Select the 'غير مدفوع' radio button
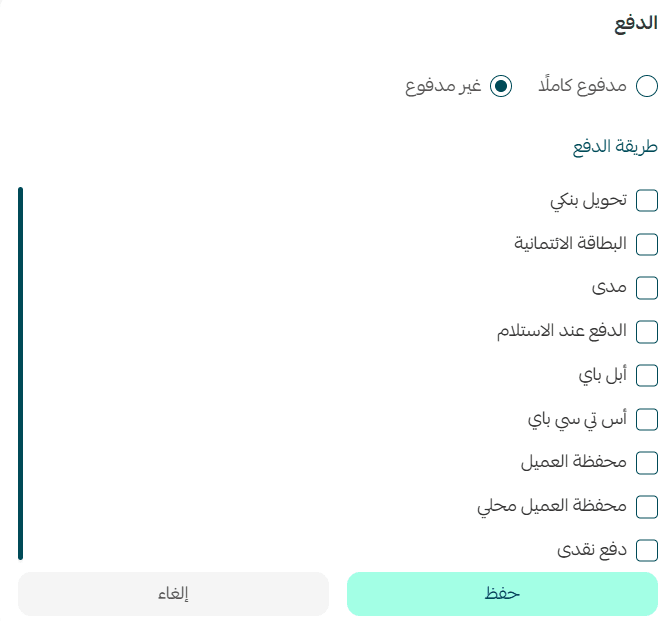The image size is (670, 621). [501, 86]
